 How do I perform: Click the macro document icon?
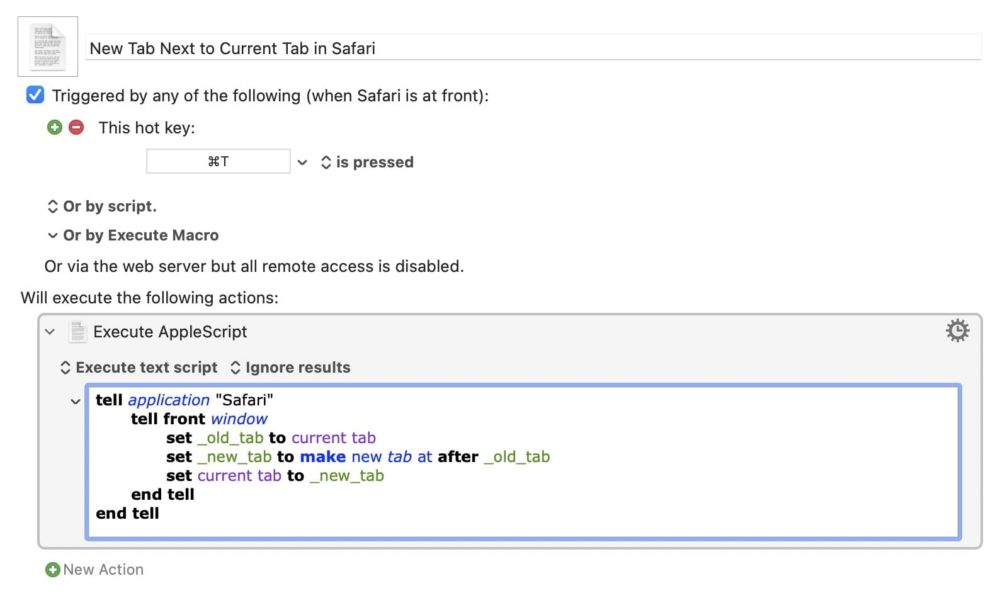coord(48,47)
